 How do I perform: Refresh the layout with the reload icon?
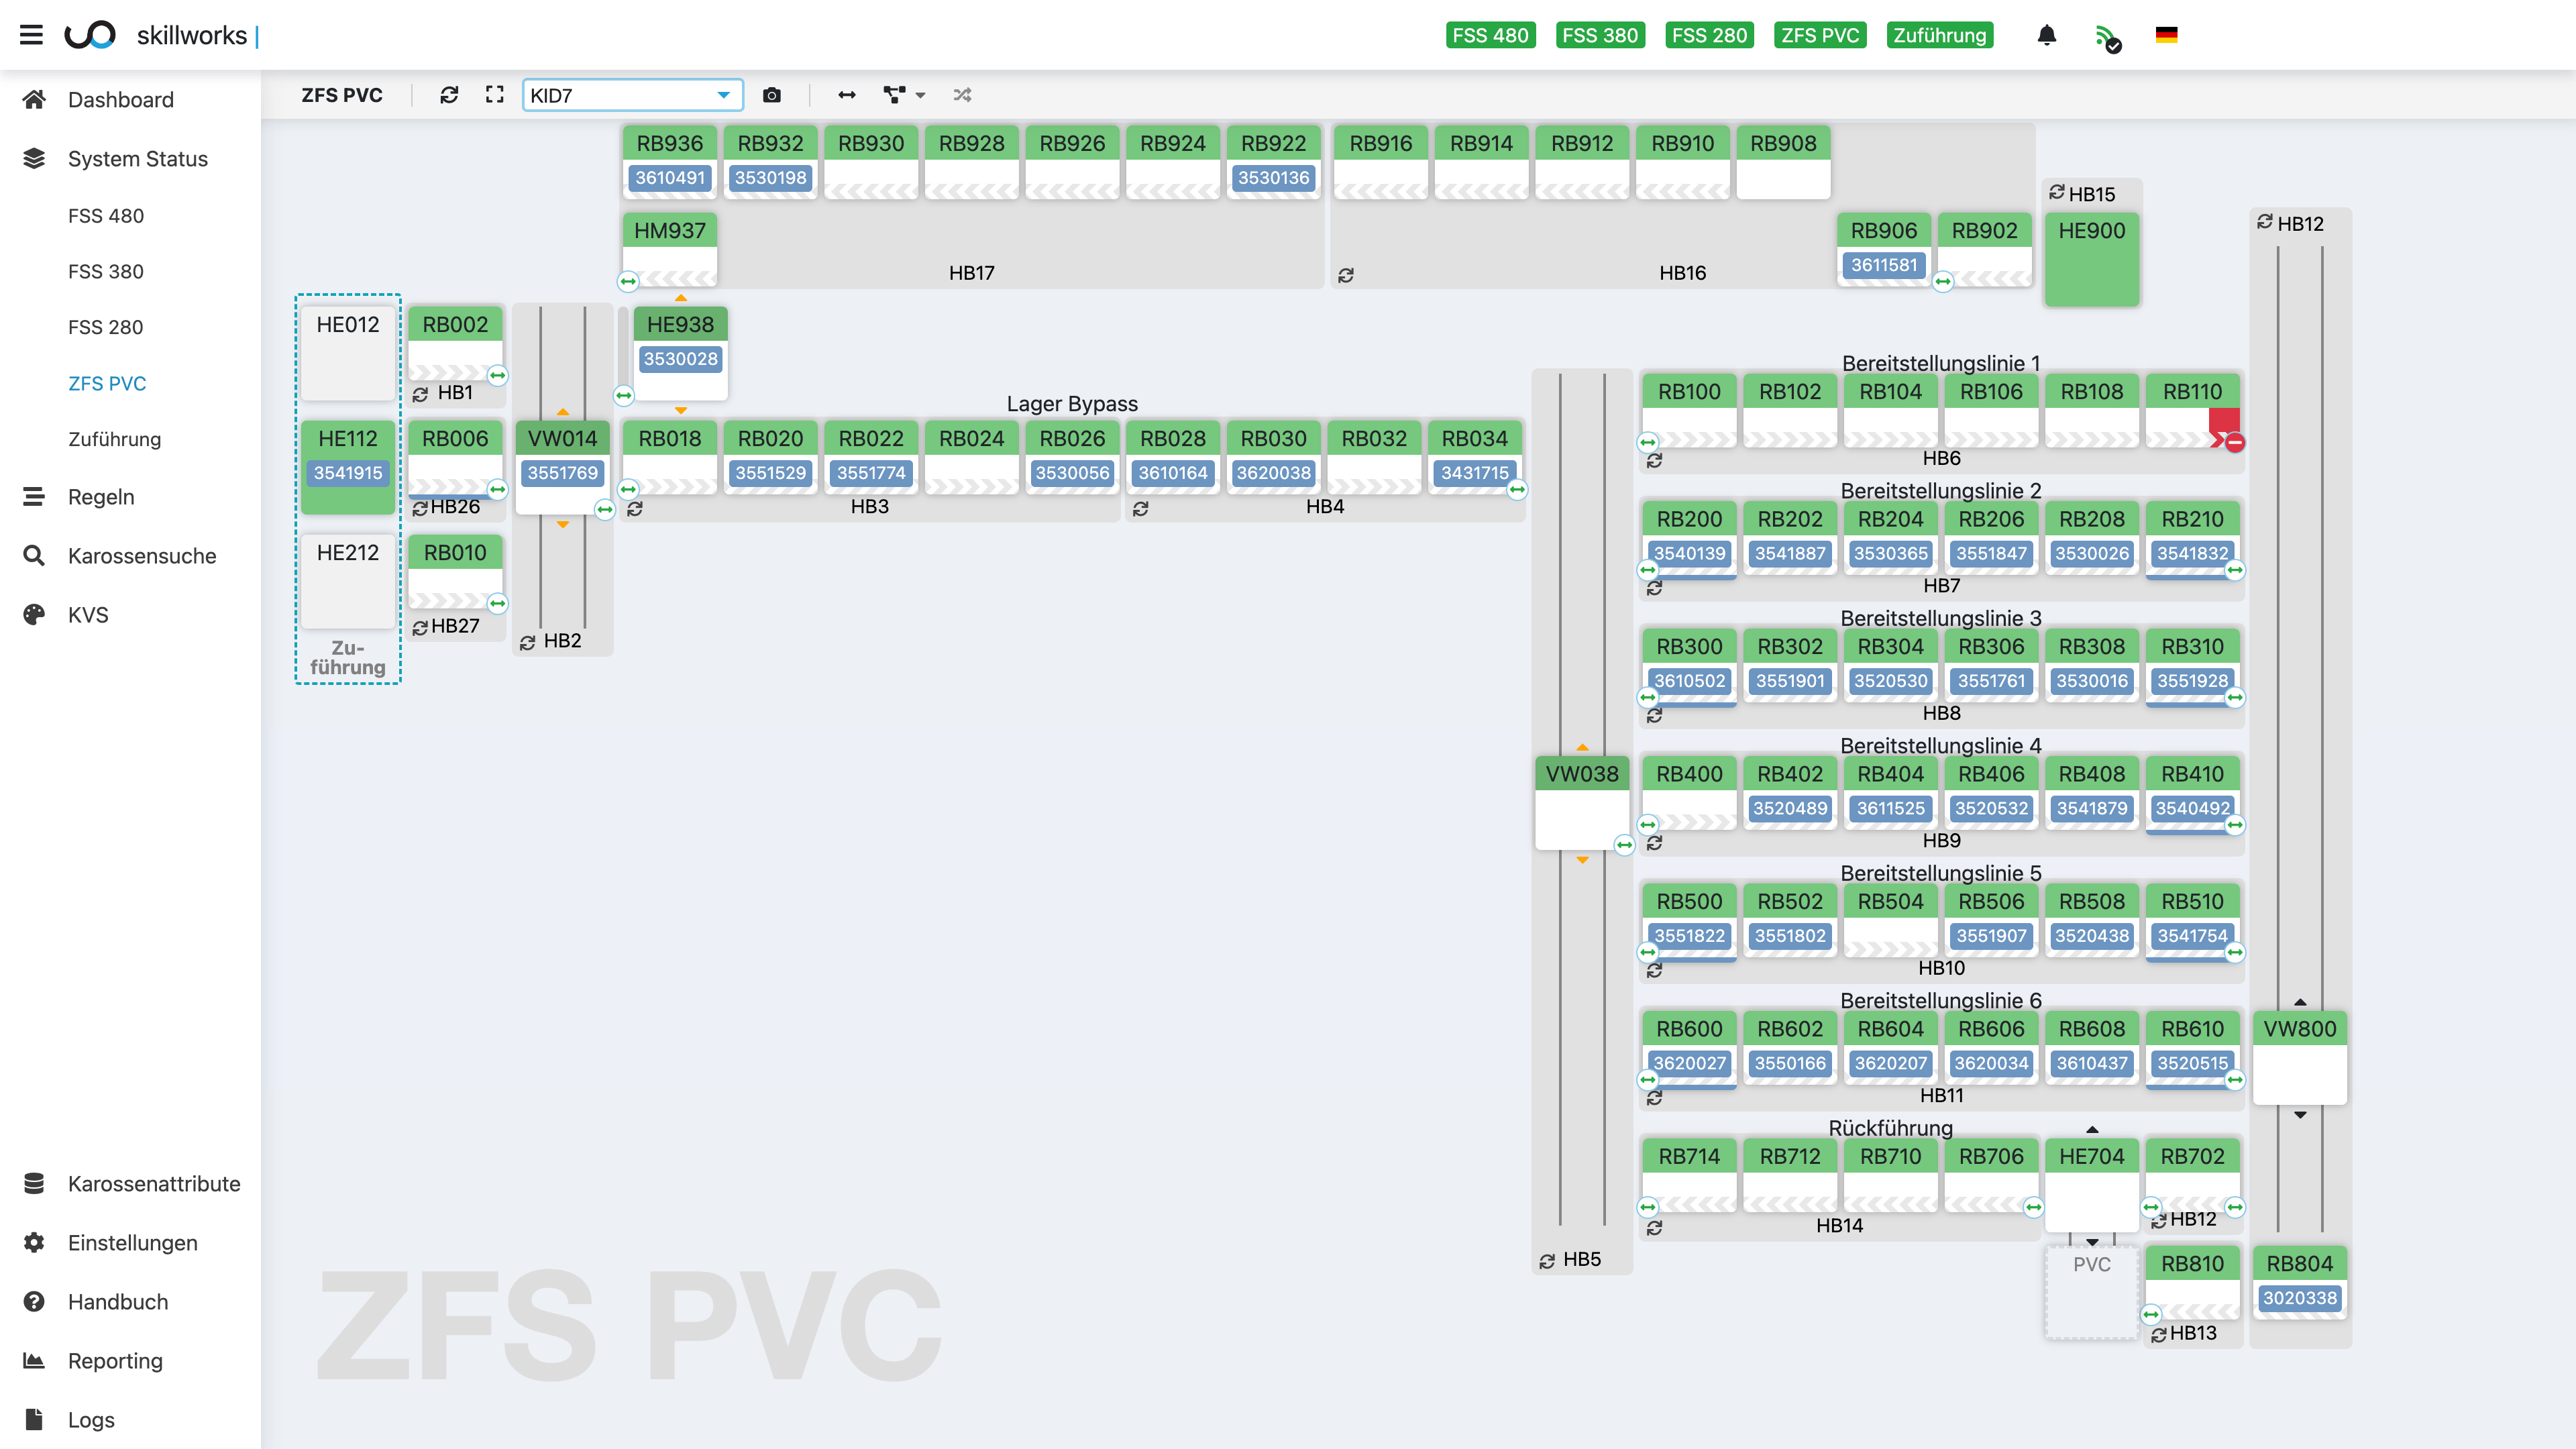[450, 95]
